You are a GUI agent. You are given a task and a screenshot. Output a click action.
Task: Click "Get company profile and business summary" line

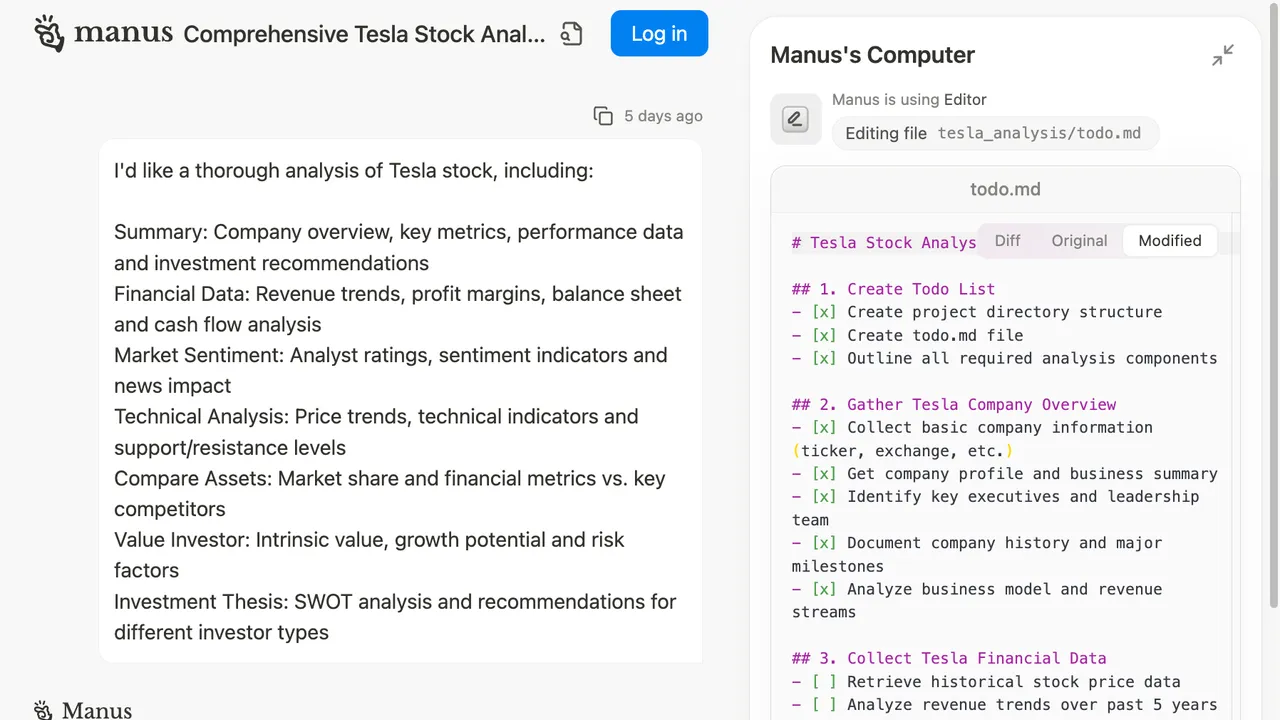(1004, 473)
